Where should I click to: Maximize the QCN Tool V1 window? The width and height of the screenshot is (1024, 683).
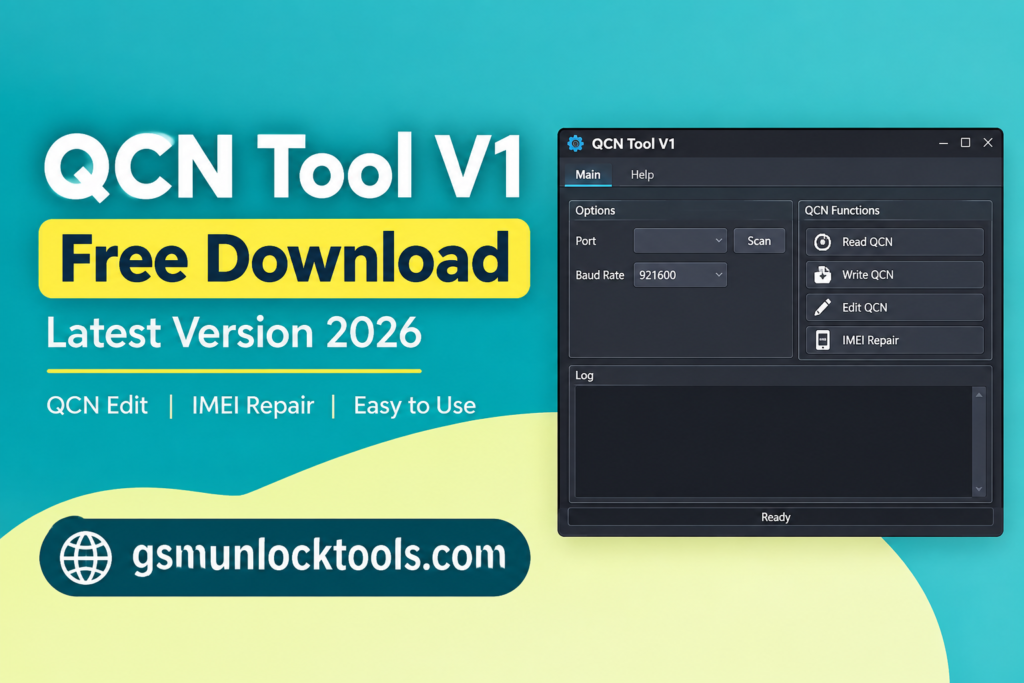[x=965, y=143]
